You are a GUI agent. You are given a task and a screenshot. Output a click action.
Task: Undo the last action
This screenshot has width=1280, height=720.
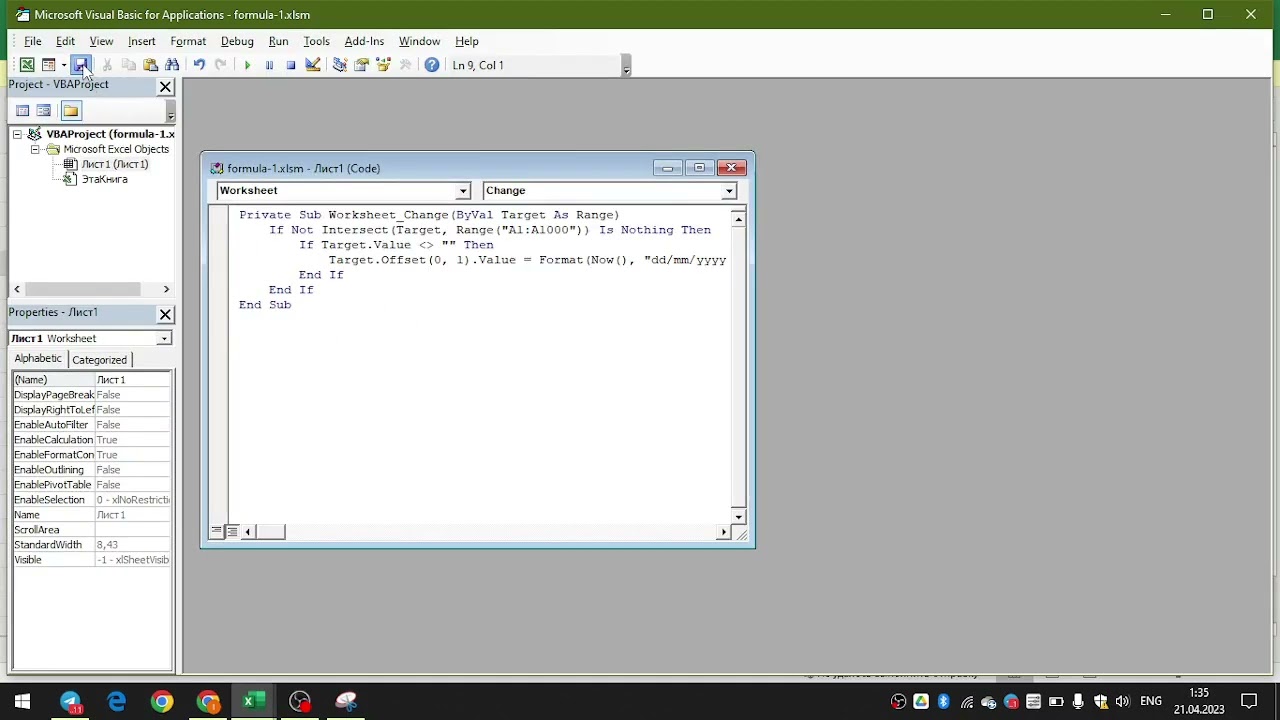pos(199,65)
